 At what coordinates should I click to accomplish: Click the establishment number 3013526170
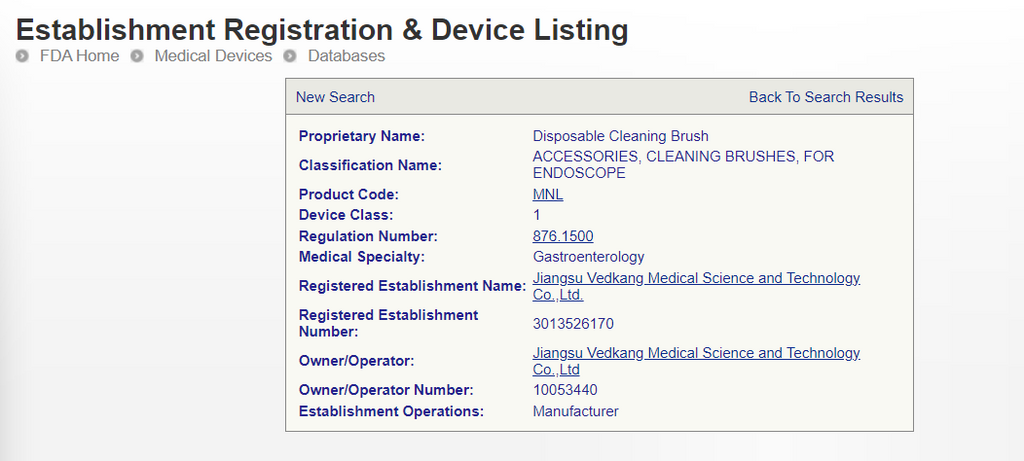click(573, 324)
